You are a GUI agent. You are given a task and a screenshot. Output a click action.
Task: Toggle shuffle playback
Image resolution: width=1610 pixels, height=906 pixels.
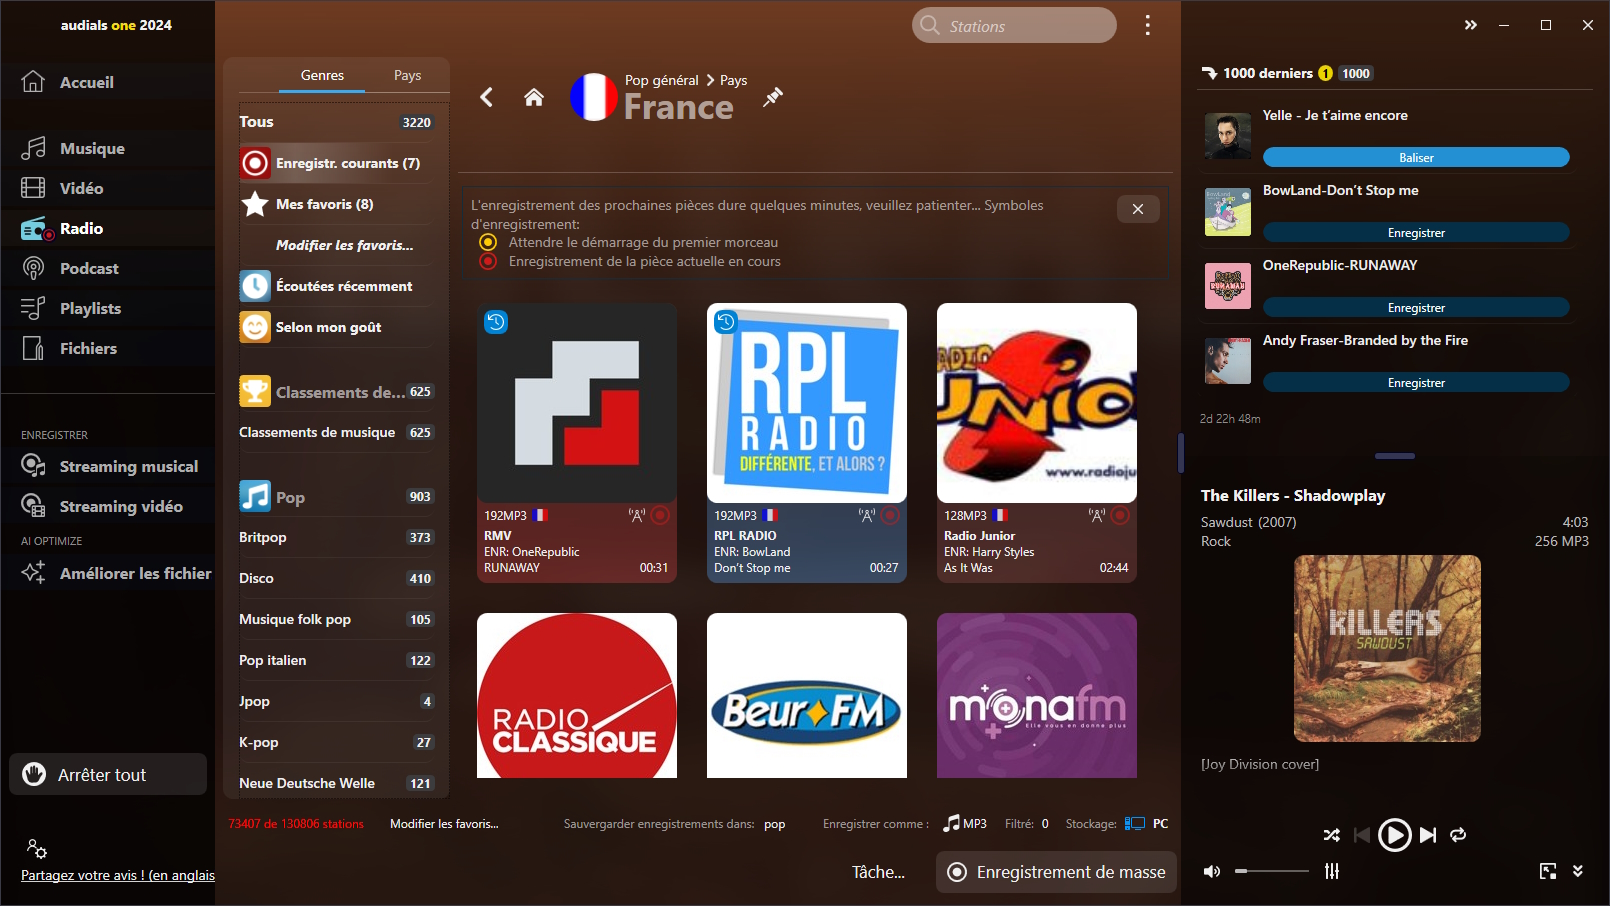[1332, 835]
